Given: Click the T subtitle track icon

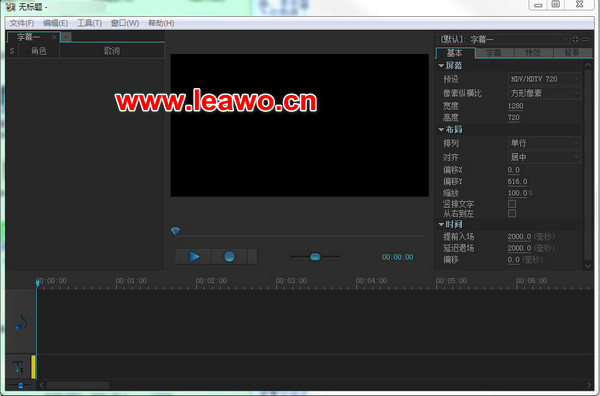Looking at the screenshot, I should (18, 367).
